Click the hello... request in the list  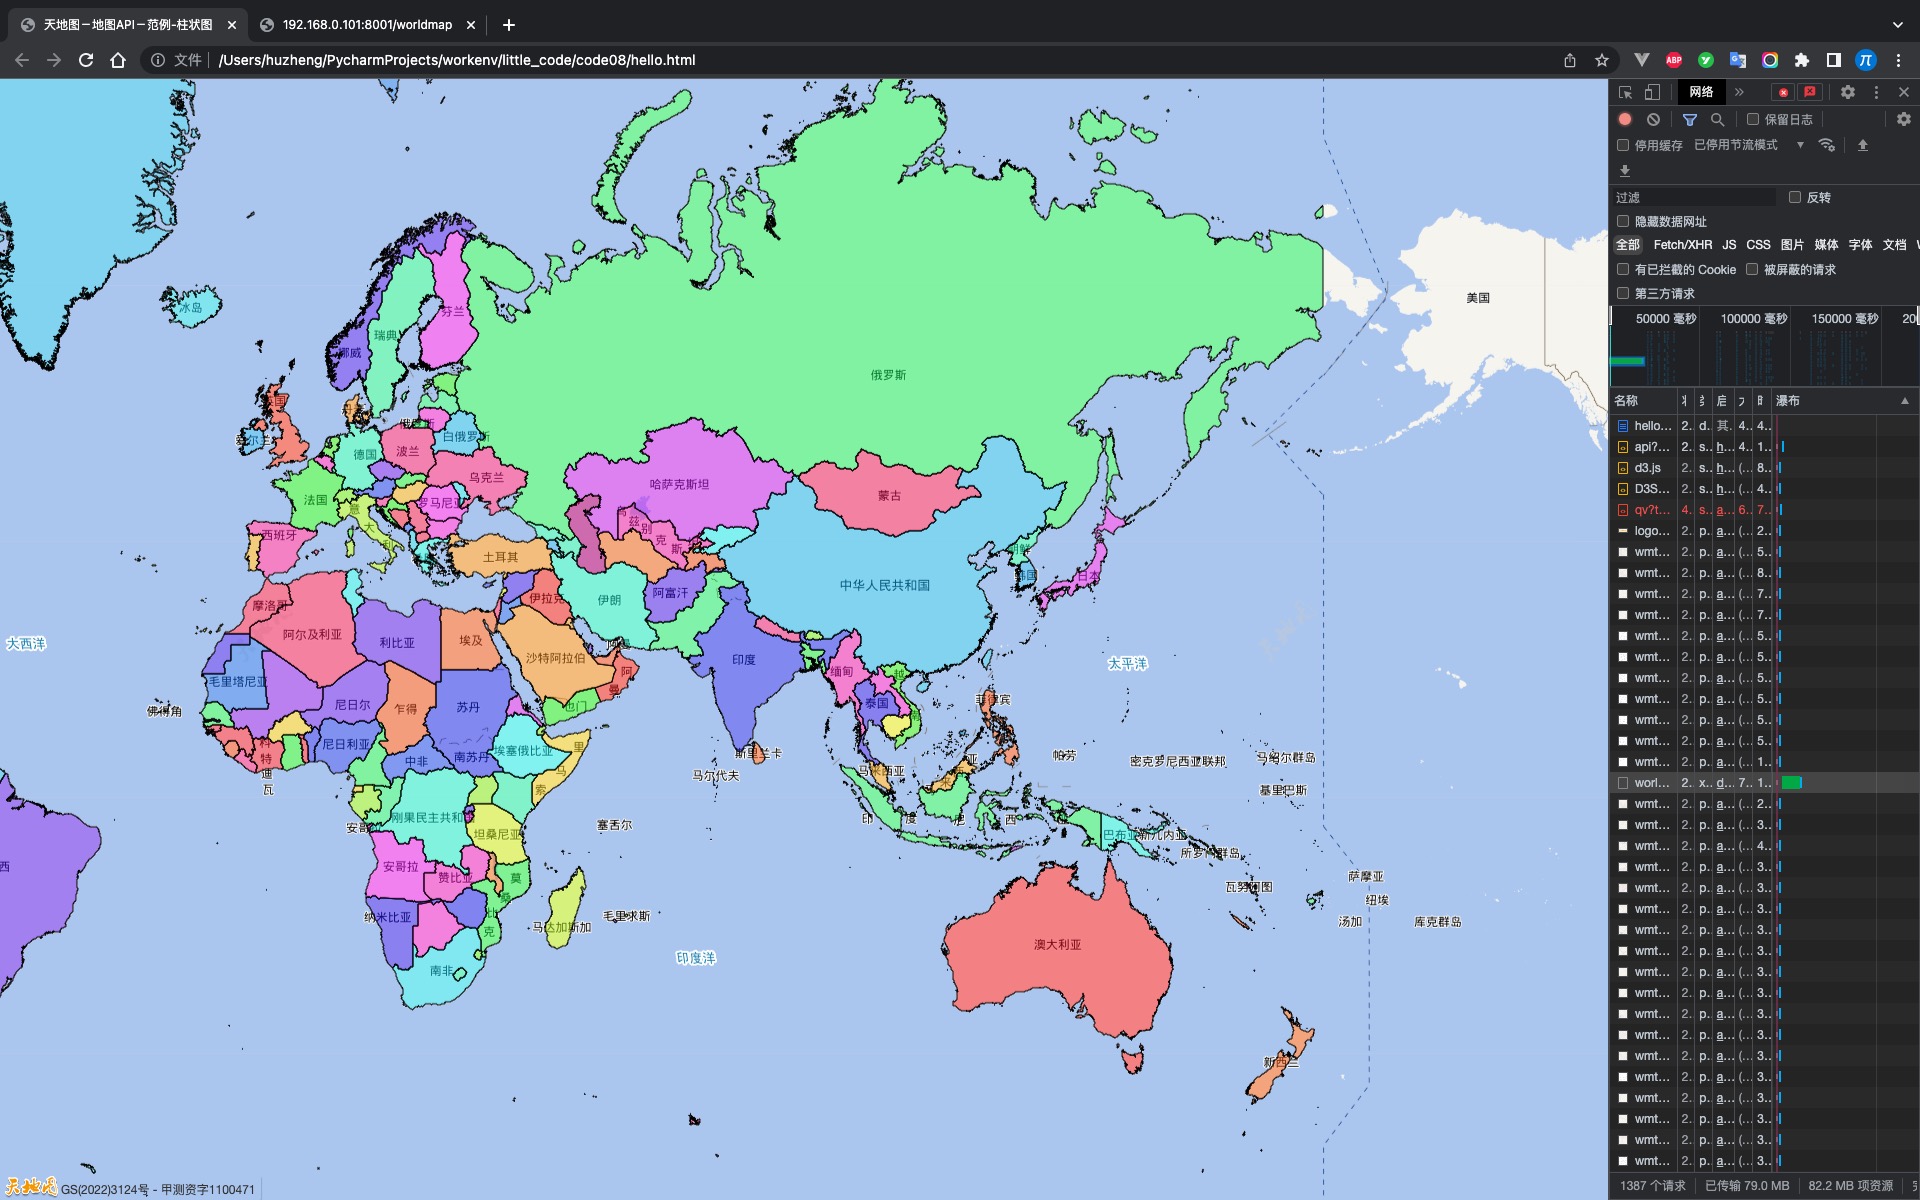pos(1652,426)
